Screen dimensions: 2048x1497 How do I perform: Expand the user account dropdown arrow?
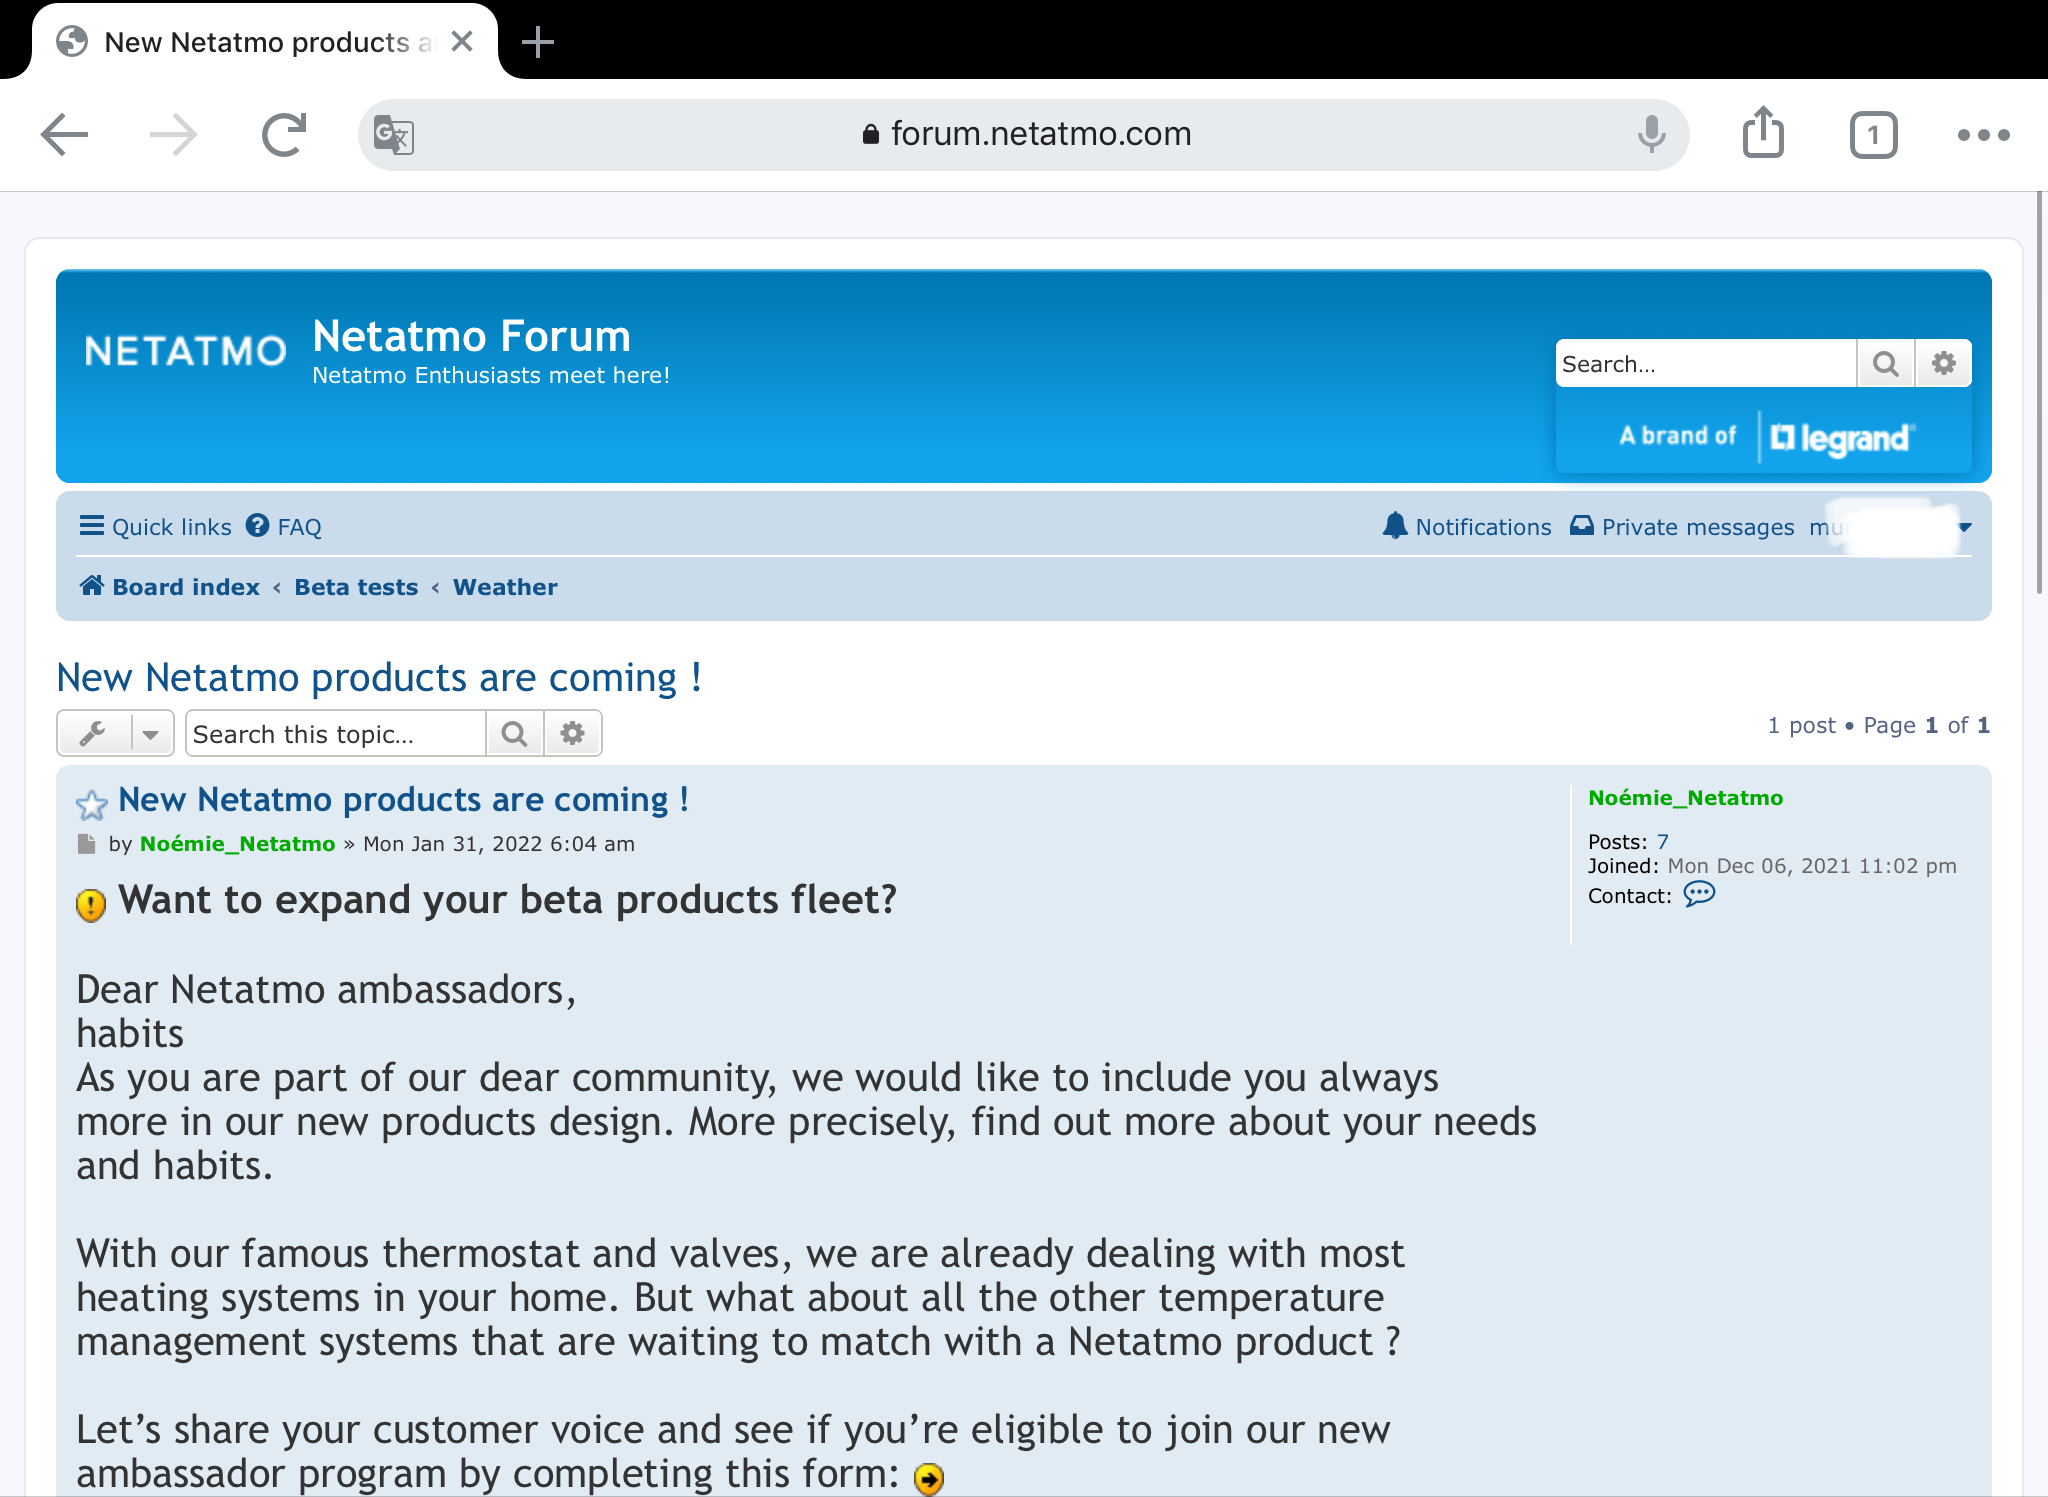(1965, 528)
